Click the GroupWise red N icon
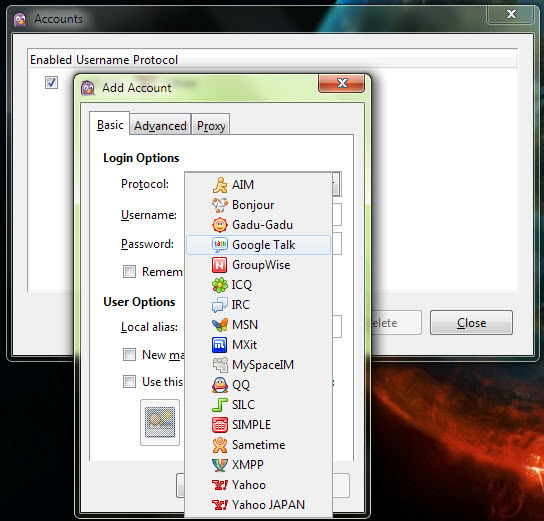 (220, 265)
